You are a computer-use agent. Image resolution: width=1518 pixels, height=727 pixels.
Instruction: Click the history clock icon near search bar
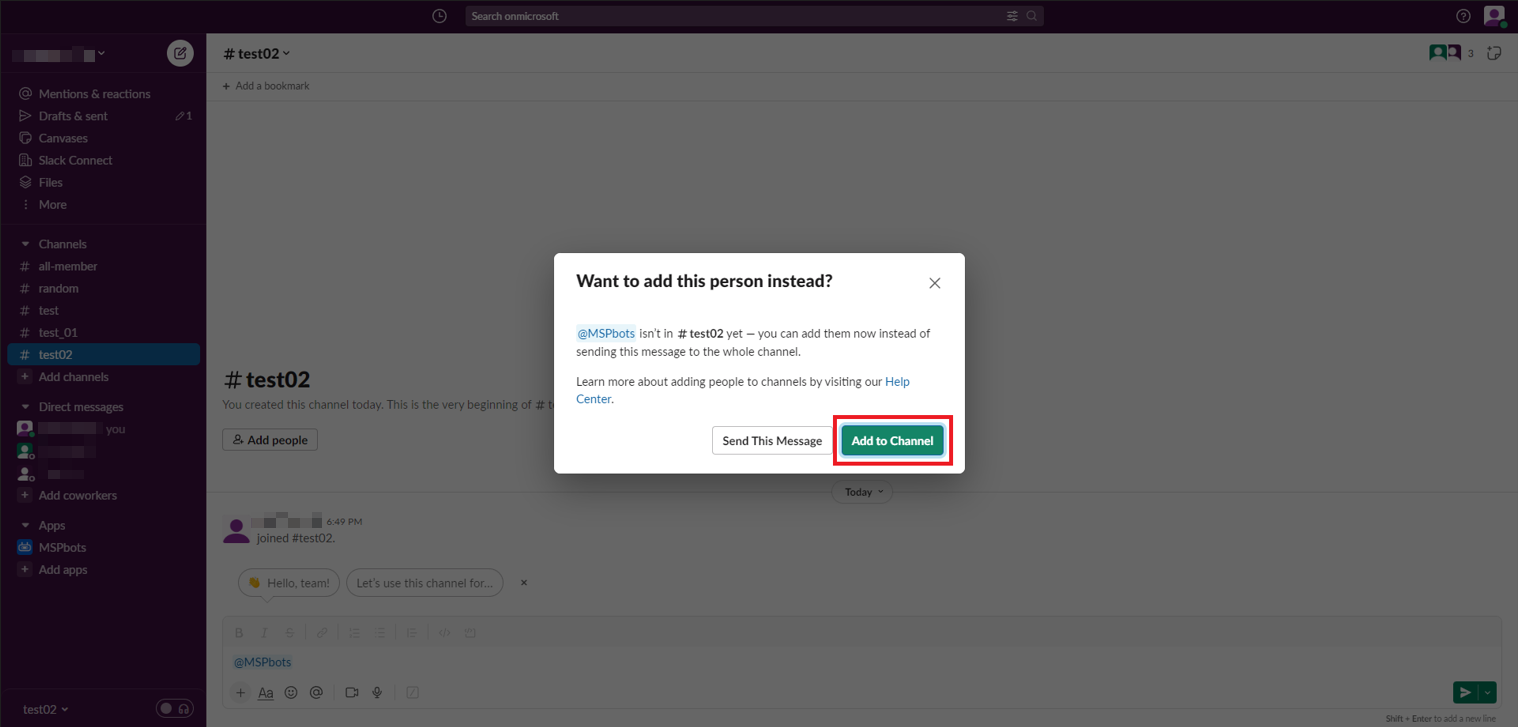[439, 15]
